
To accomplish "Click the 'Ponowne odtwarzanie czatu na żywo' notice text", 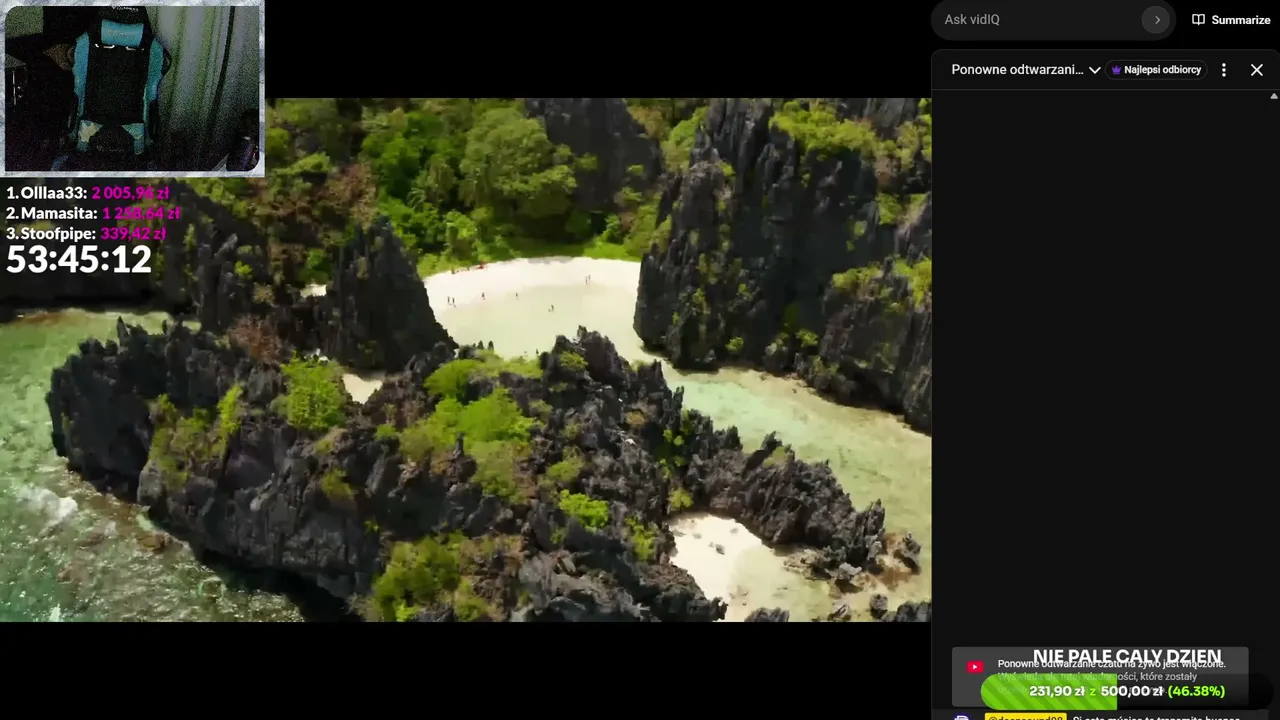I will pyautogui.click(x=1111, y=664).
